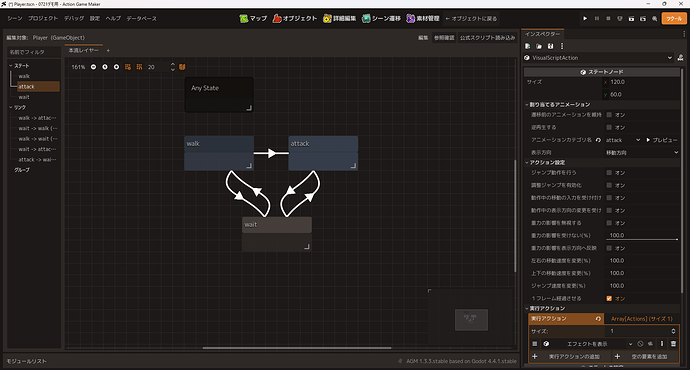The width and height of the screenshot is (690, 370).
Task: Click the grid snap distance stepper
Action: point(172,67)
